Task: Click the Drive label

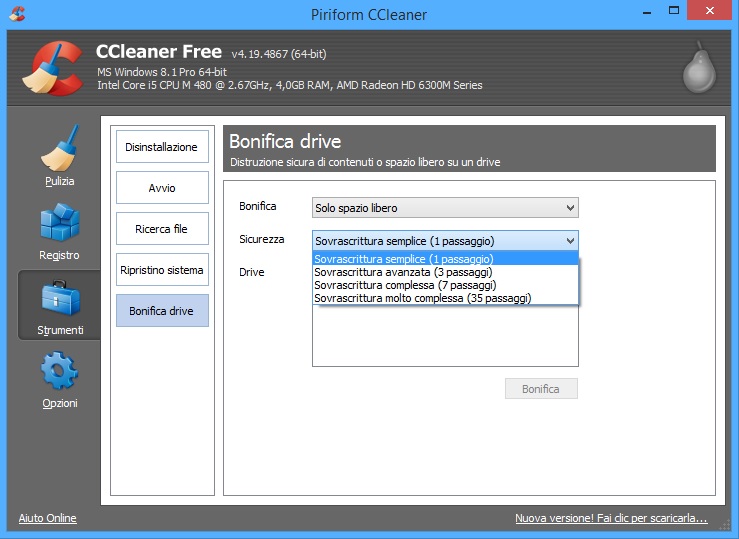Action: 252,272
